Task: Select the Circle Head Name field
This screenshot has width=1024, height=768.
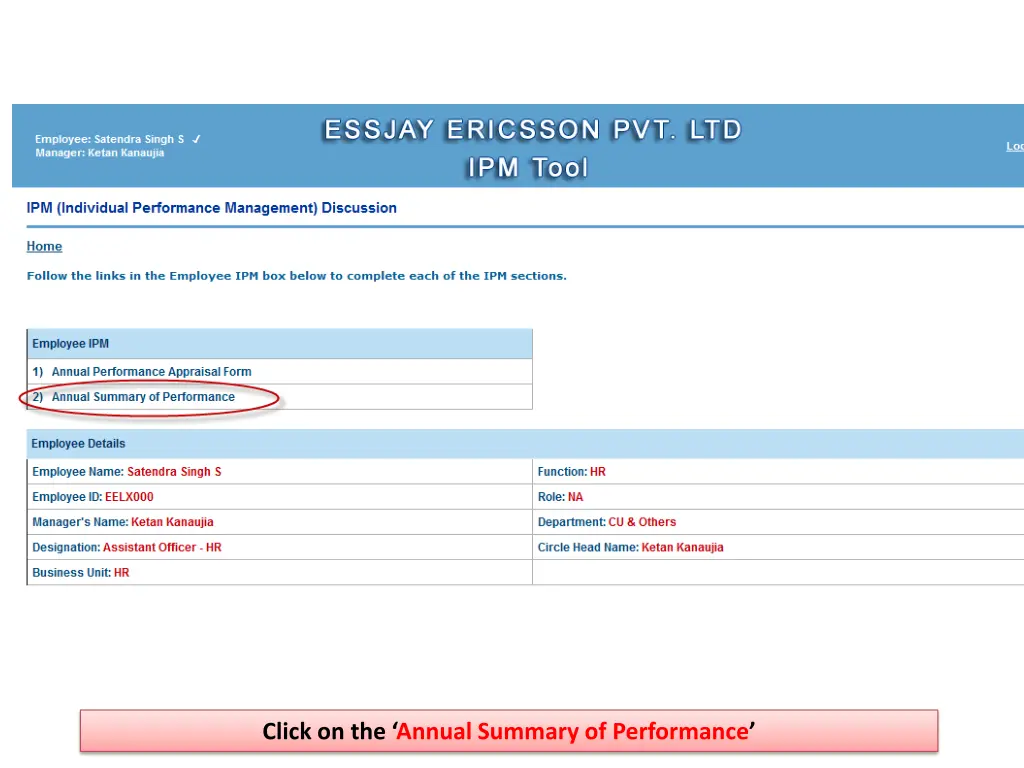Action: 631,548
